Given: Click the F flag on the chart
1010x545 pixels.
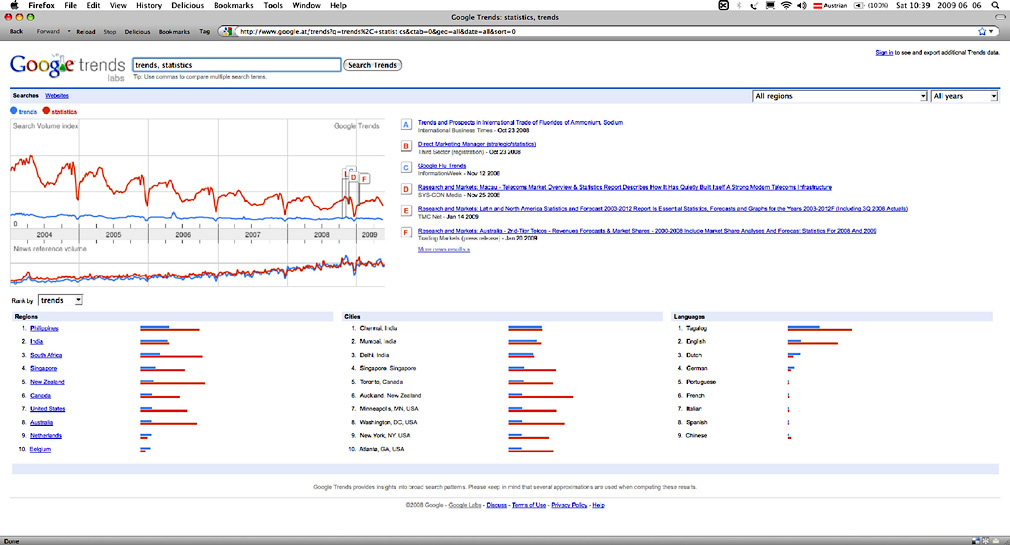Looking at the screenshot, I should [x=364, y=178].
